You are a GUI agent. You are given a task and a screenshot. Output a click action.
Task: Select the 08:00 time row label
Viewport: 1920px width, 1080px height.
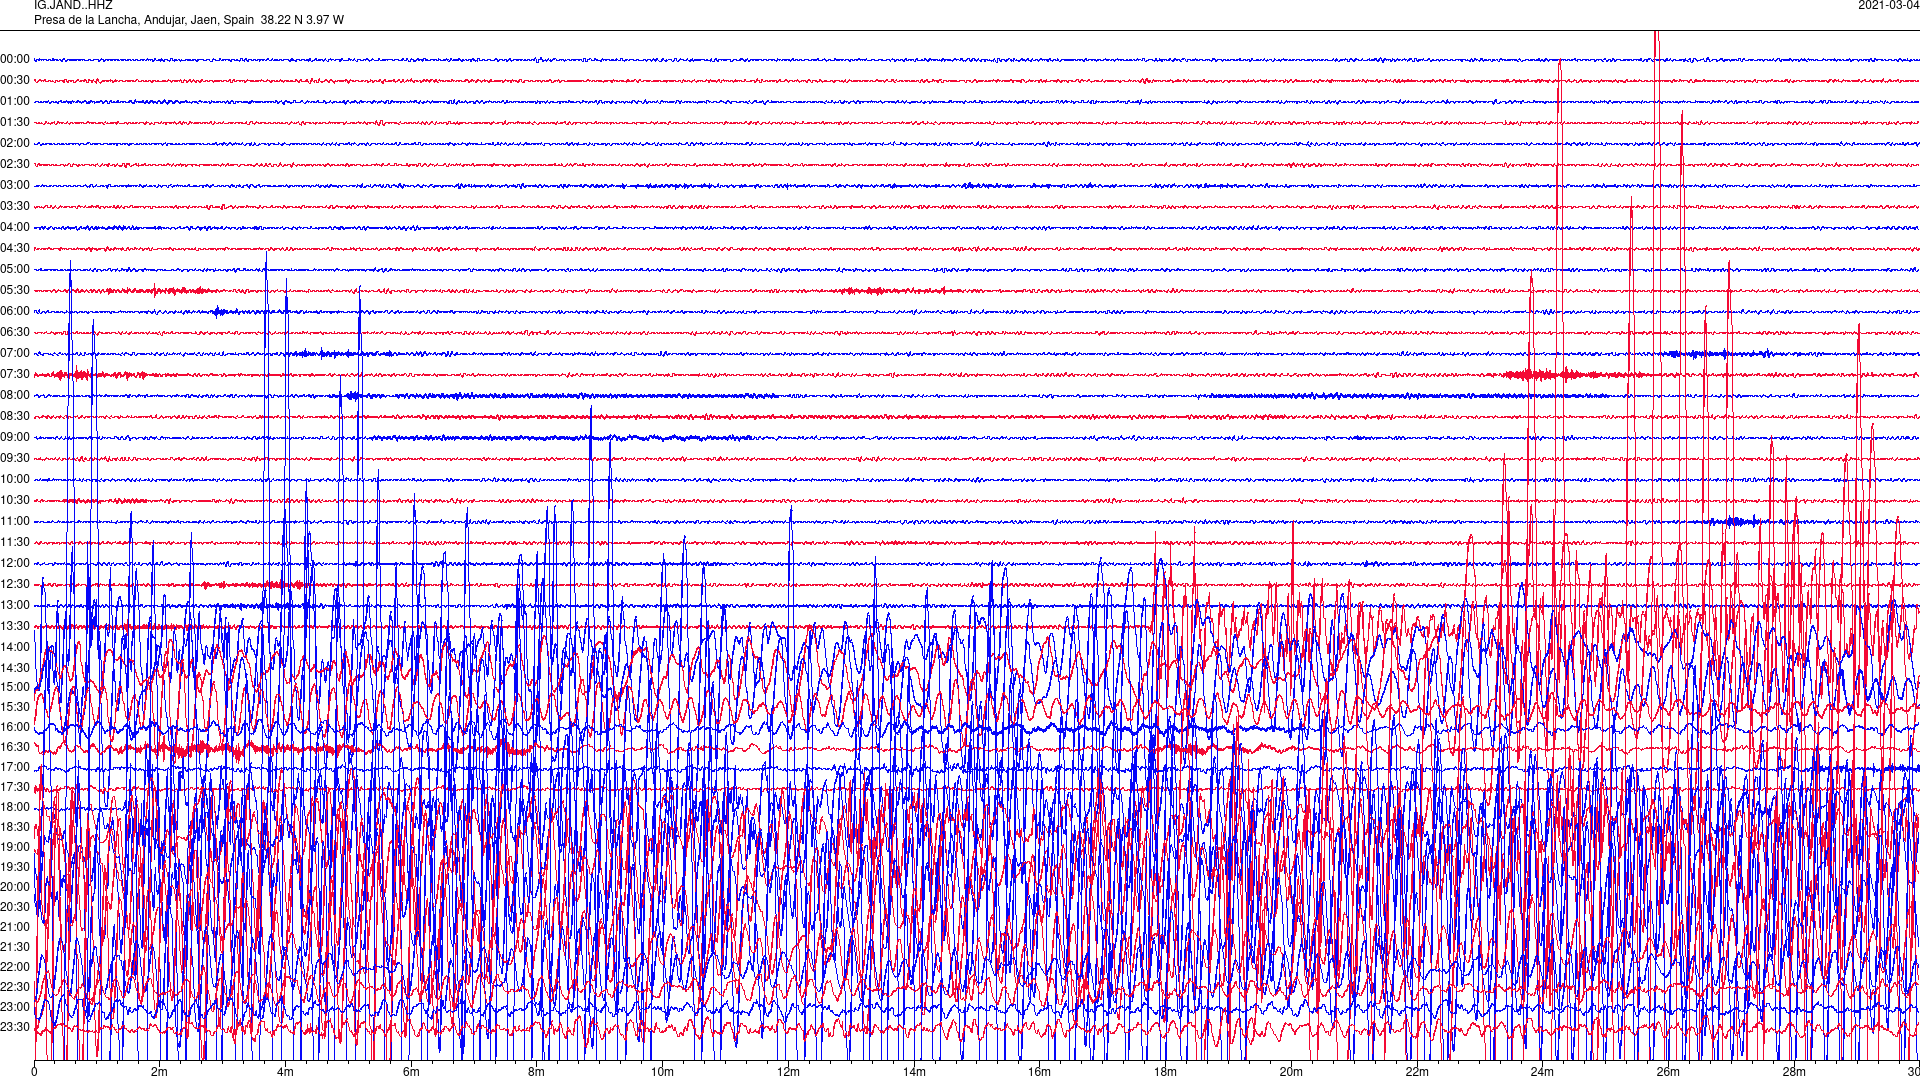click(15, 396)
